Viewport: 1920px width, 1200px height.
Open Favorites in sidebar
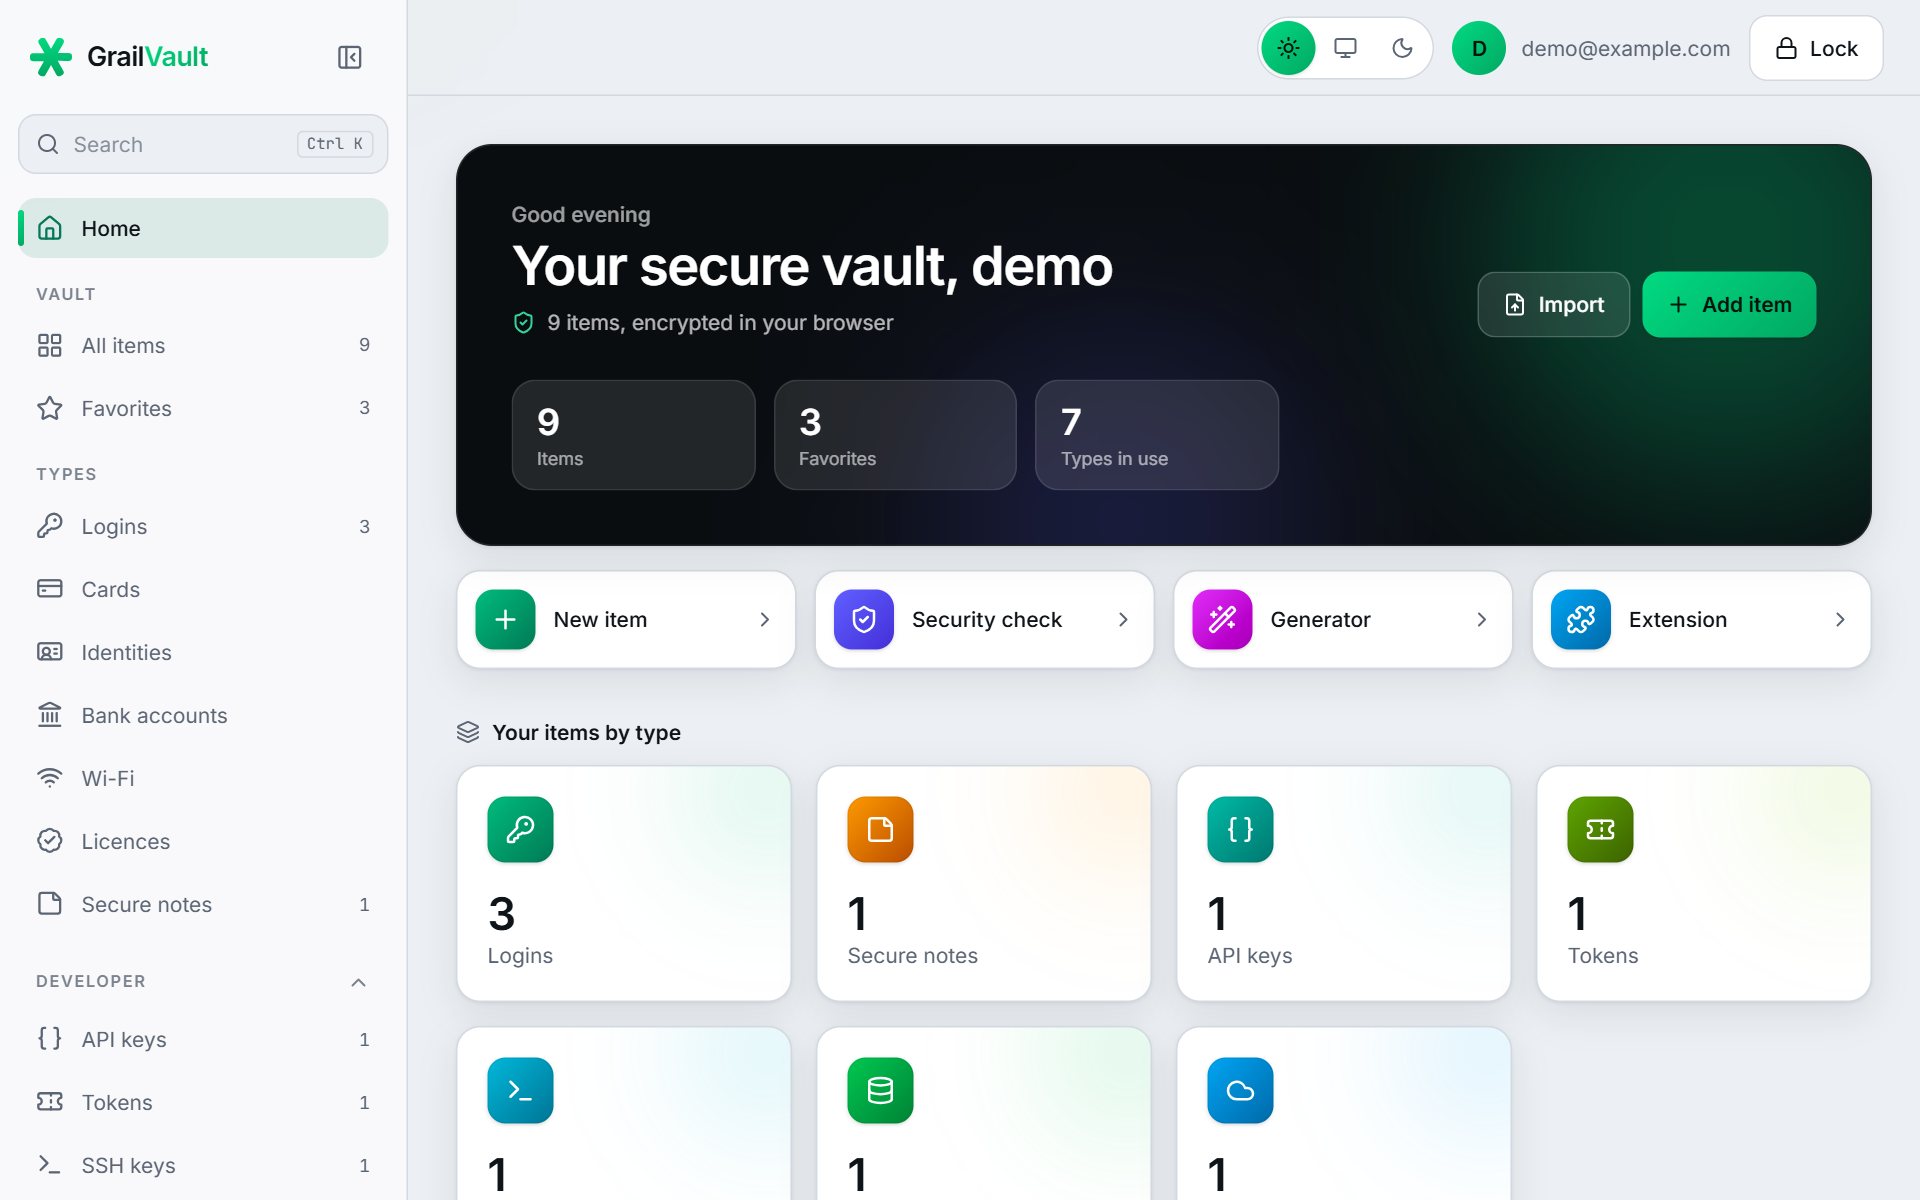click(203, 408)
